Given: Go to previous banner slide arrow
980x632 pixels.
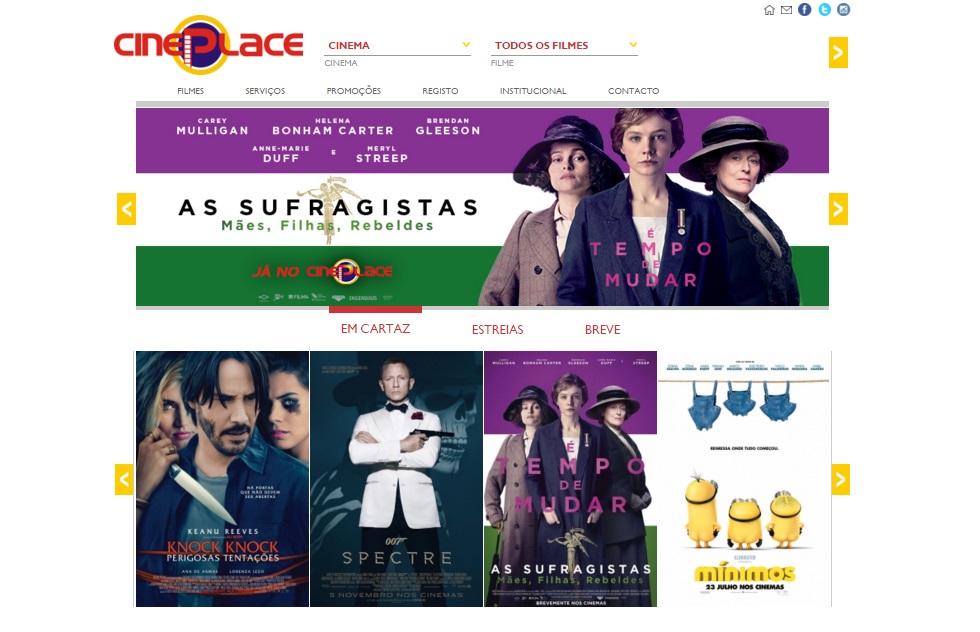Looking at the screenshot, I should [126, 209].
